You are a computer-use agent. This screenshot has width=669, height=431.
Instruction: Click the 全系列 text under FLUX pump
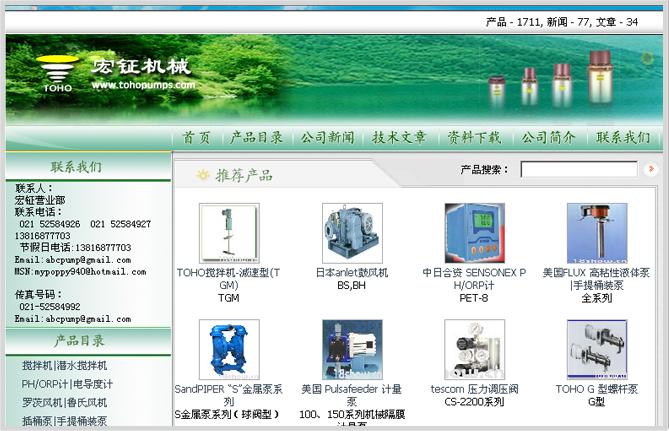596,298
